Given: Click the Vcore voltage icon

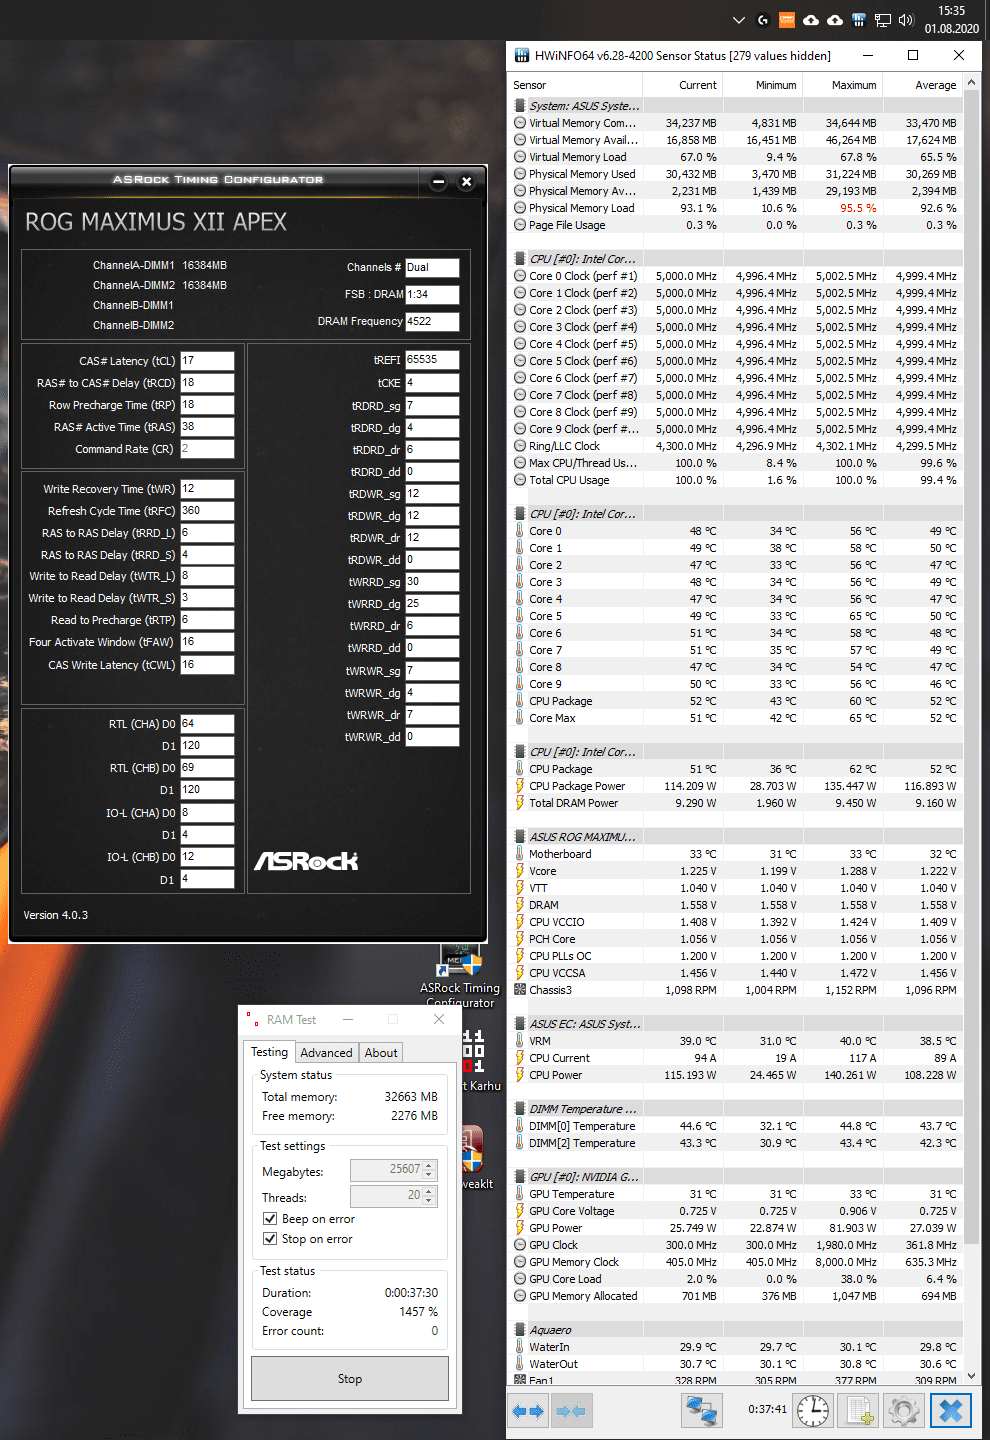Looking at the screenshot, I should [x=520, y=871].
